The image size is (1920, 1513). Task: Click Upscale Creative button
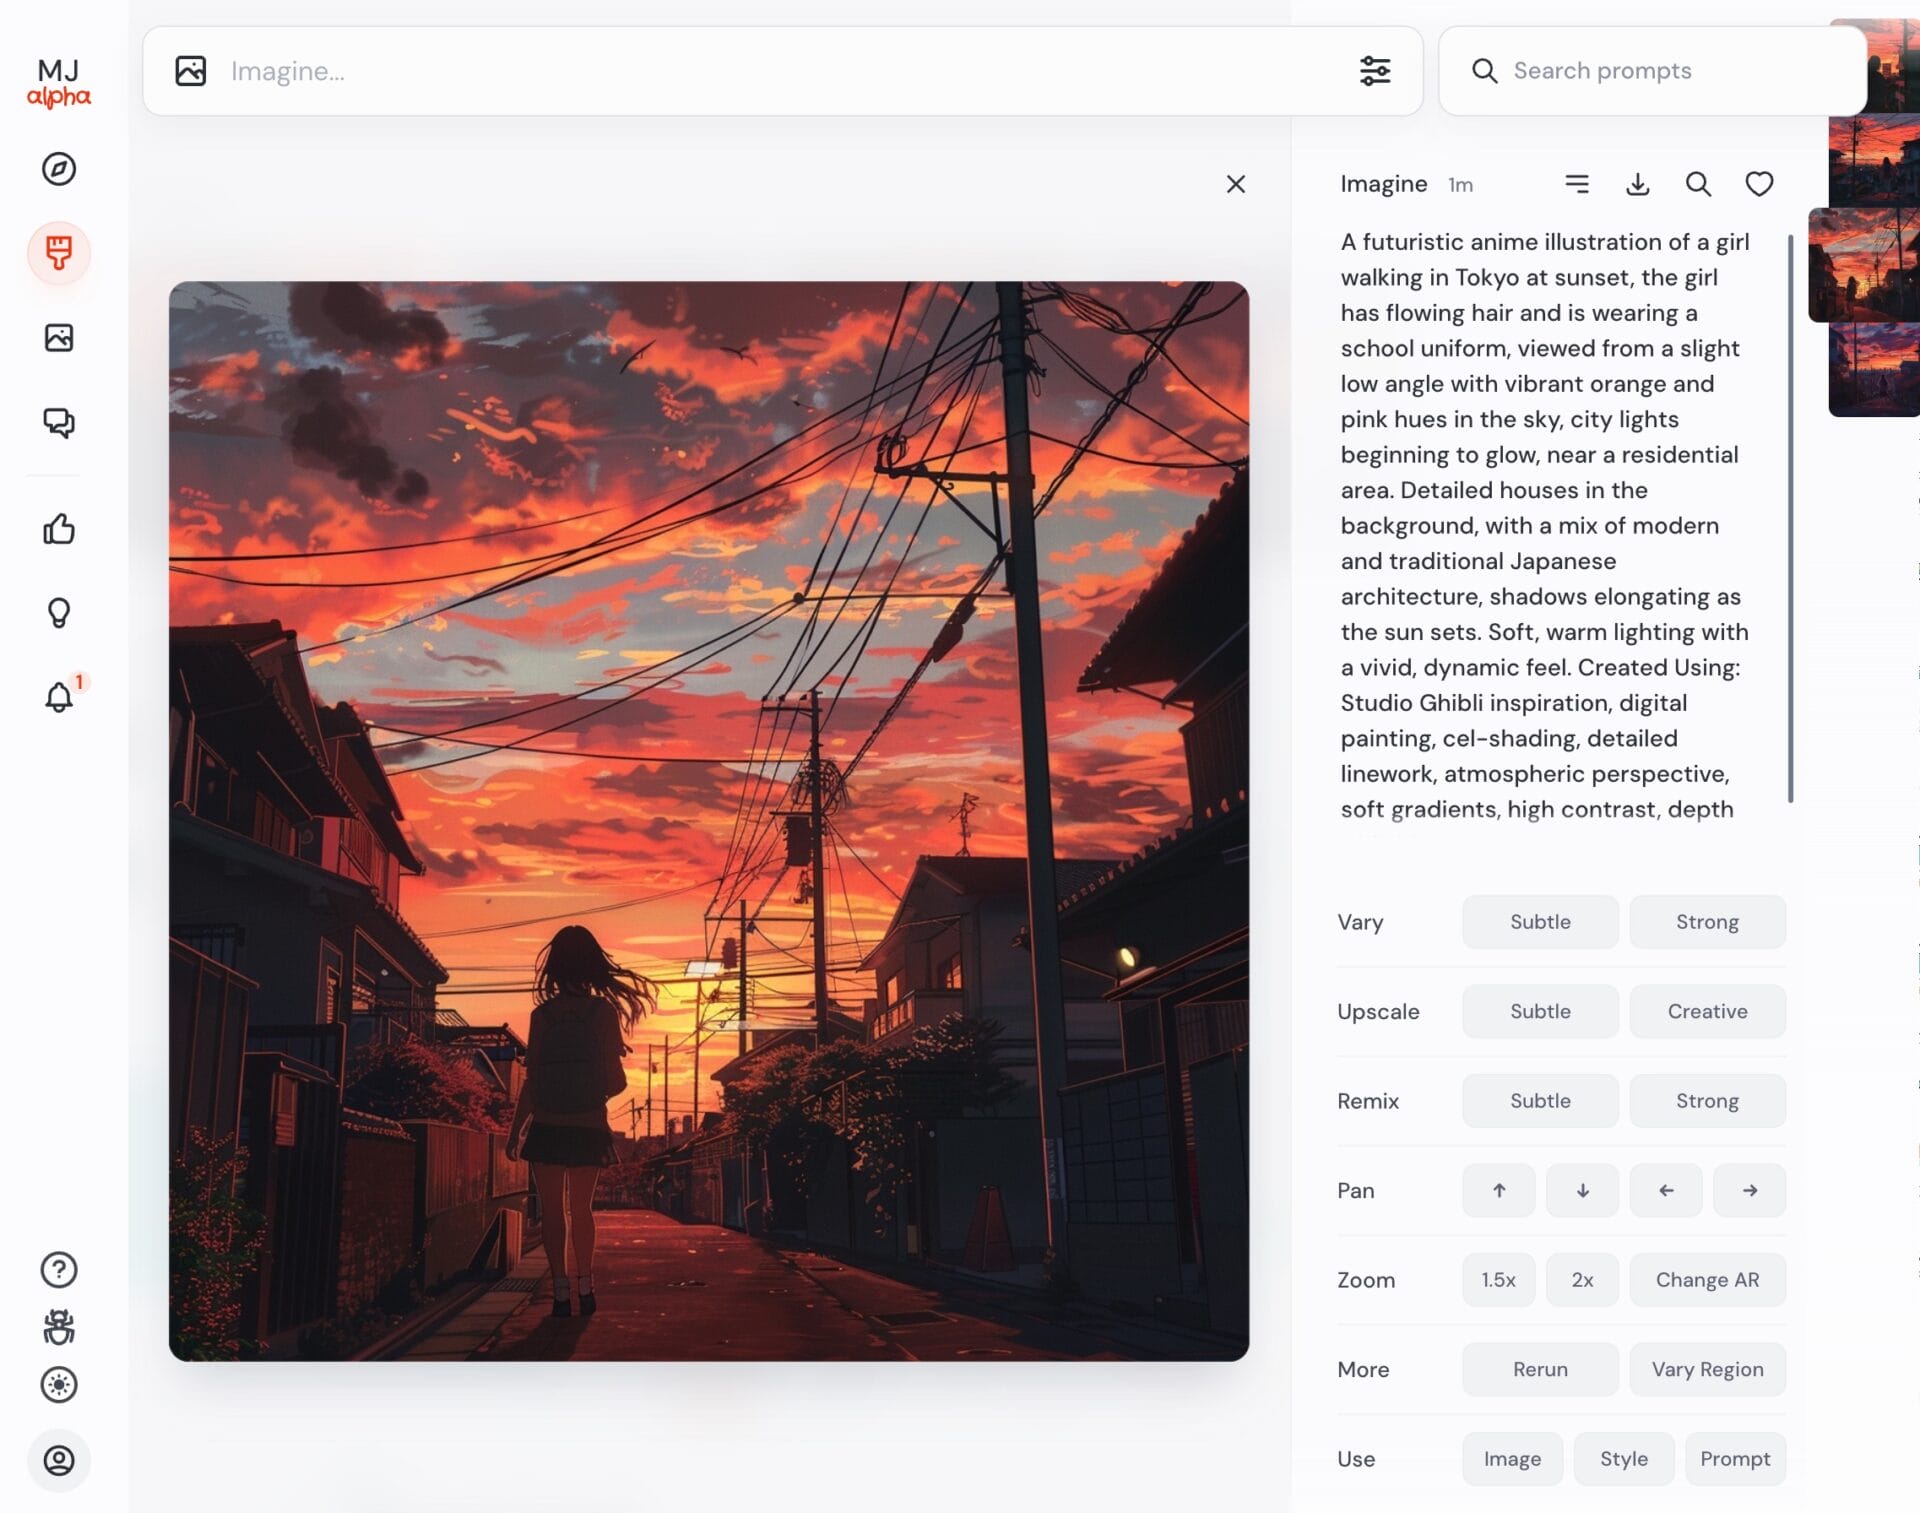click(x=1707, y=1011)
